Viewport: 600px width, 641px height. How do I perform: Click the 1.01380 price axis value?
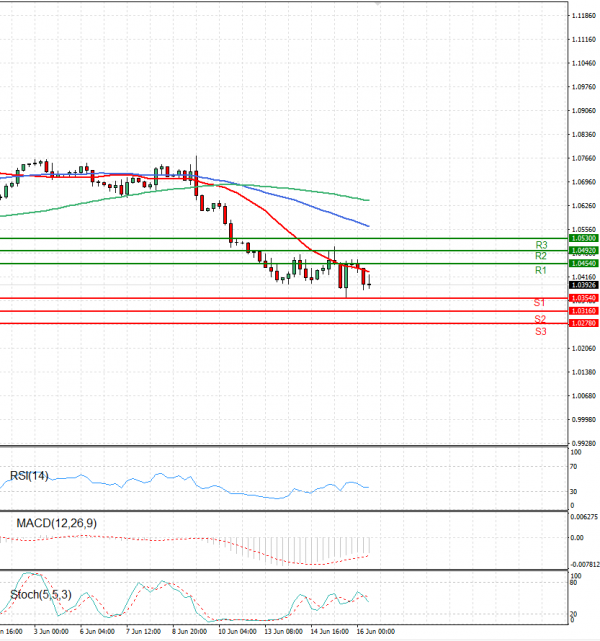(x=584, y=372)
